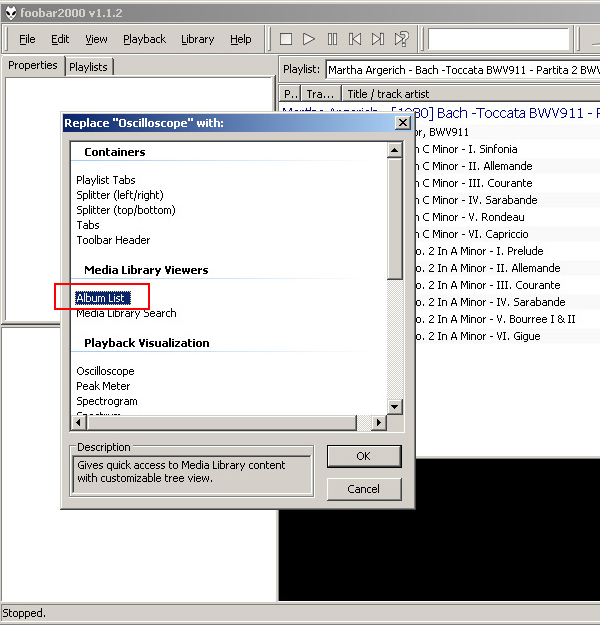Screen dimensions: 600x625
Task: Click the random playback icon
Action: tap(401, 39)
